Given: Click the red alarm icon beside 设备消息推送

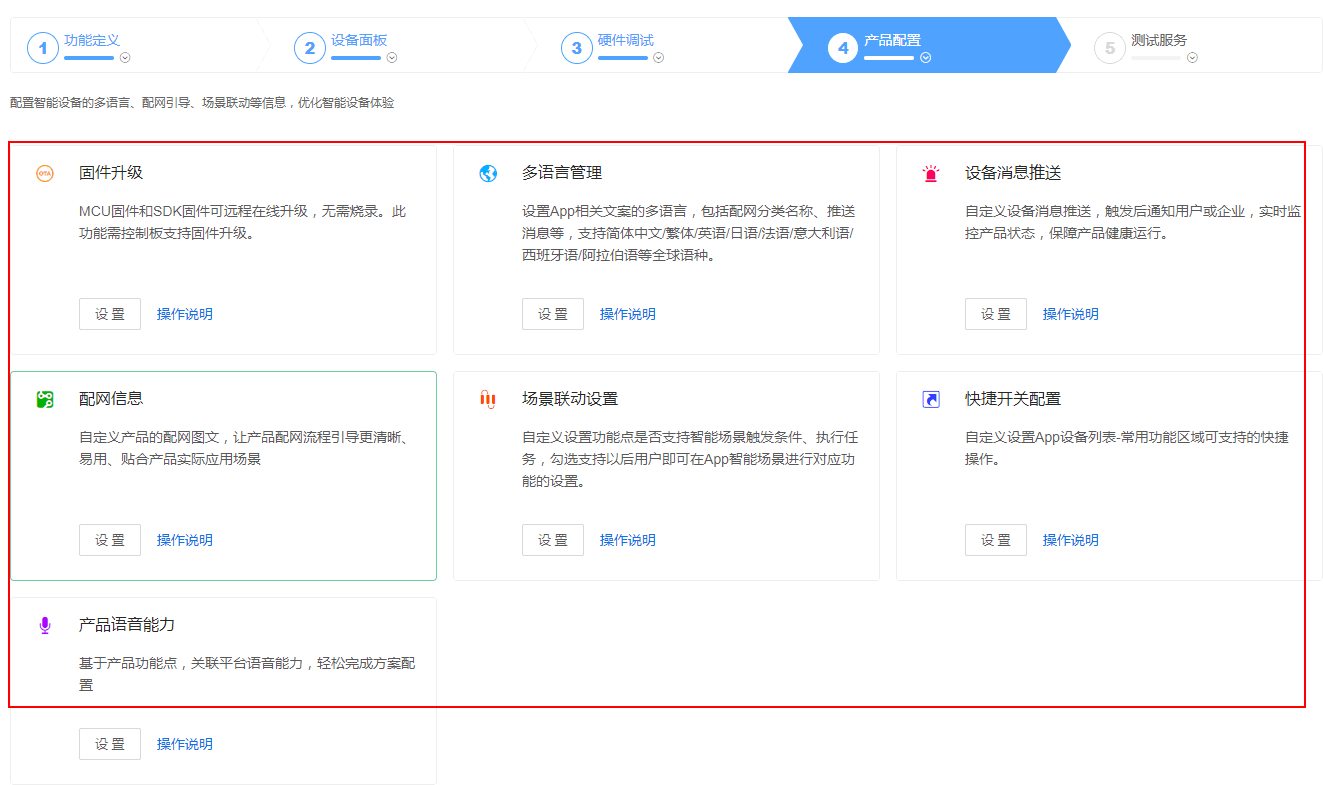Looking at the screenshot, I should tap(931, 173).
